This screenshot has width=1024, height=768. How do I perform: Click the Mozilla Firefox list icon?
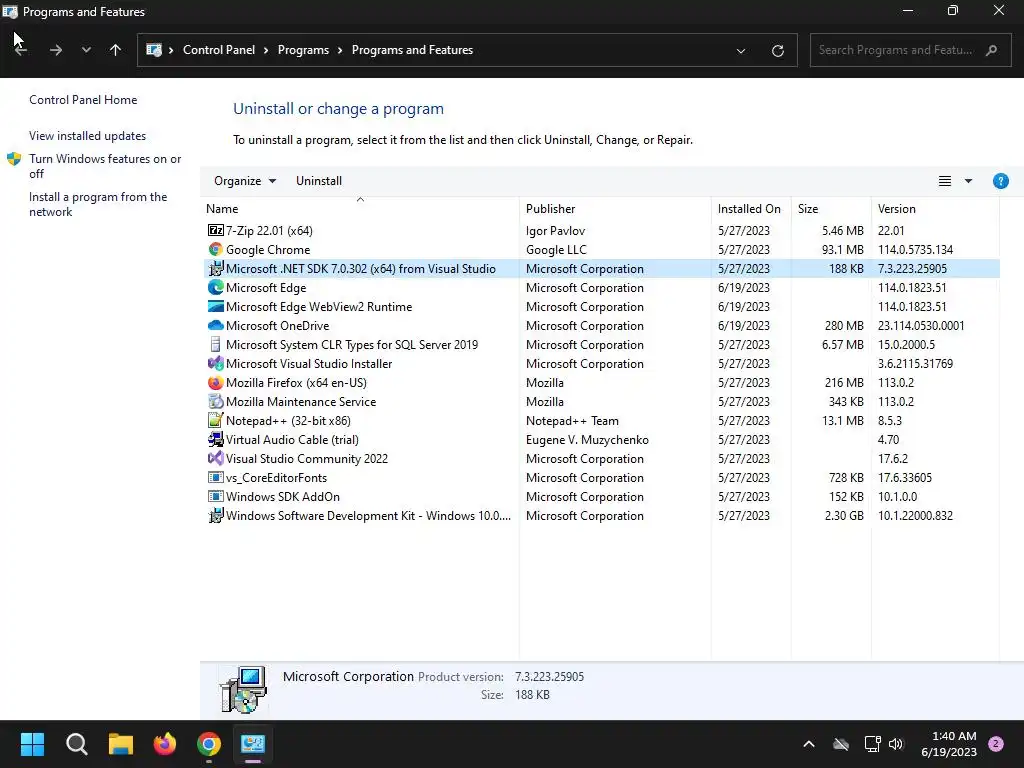click(x=216, y=383)
